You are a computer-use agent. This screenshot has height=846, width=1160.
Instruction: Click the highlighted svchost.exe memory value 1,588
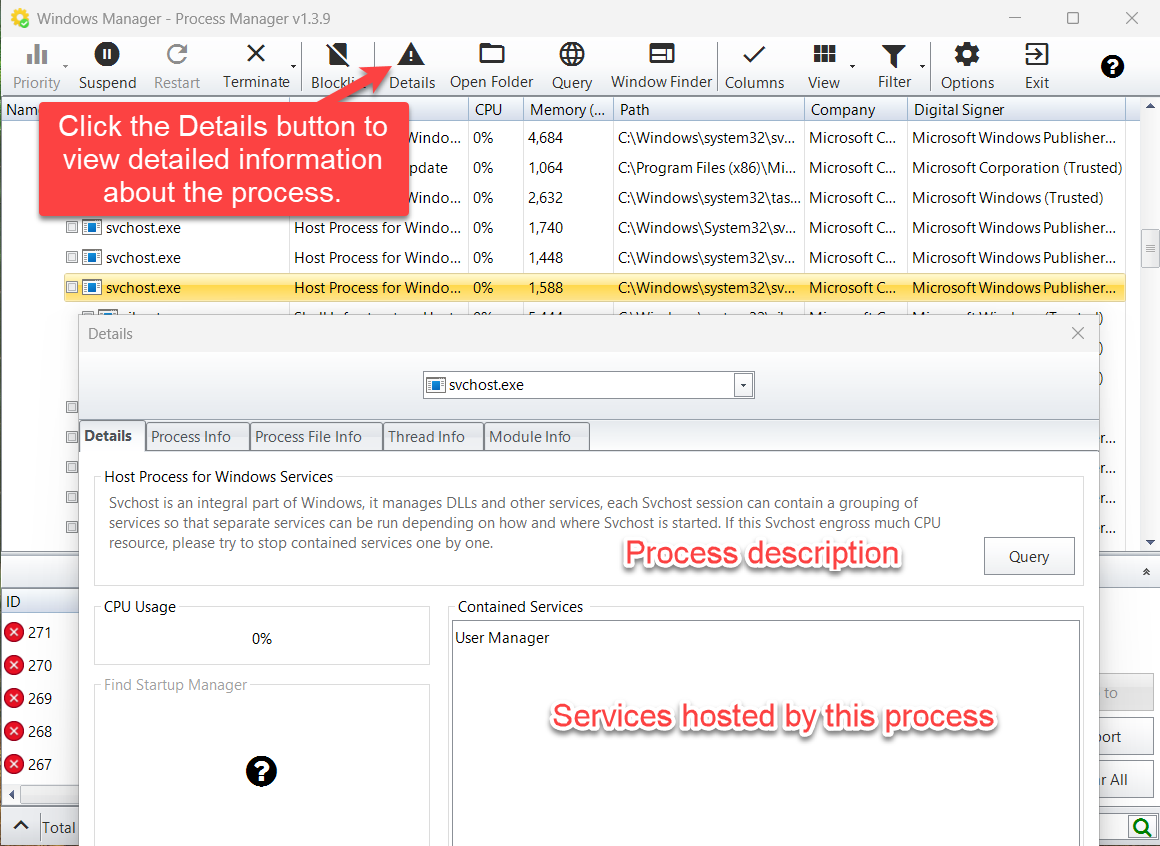pyautogui.click(x=546, y=288)
